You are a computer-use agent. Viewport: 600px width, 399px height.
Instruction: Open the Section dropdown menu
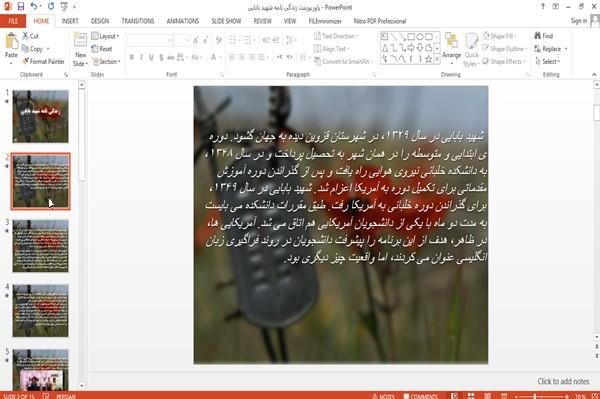tap(106, 61)
